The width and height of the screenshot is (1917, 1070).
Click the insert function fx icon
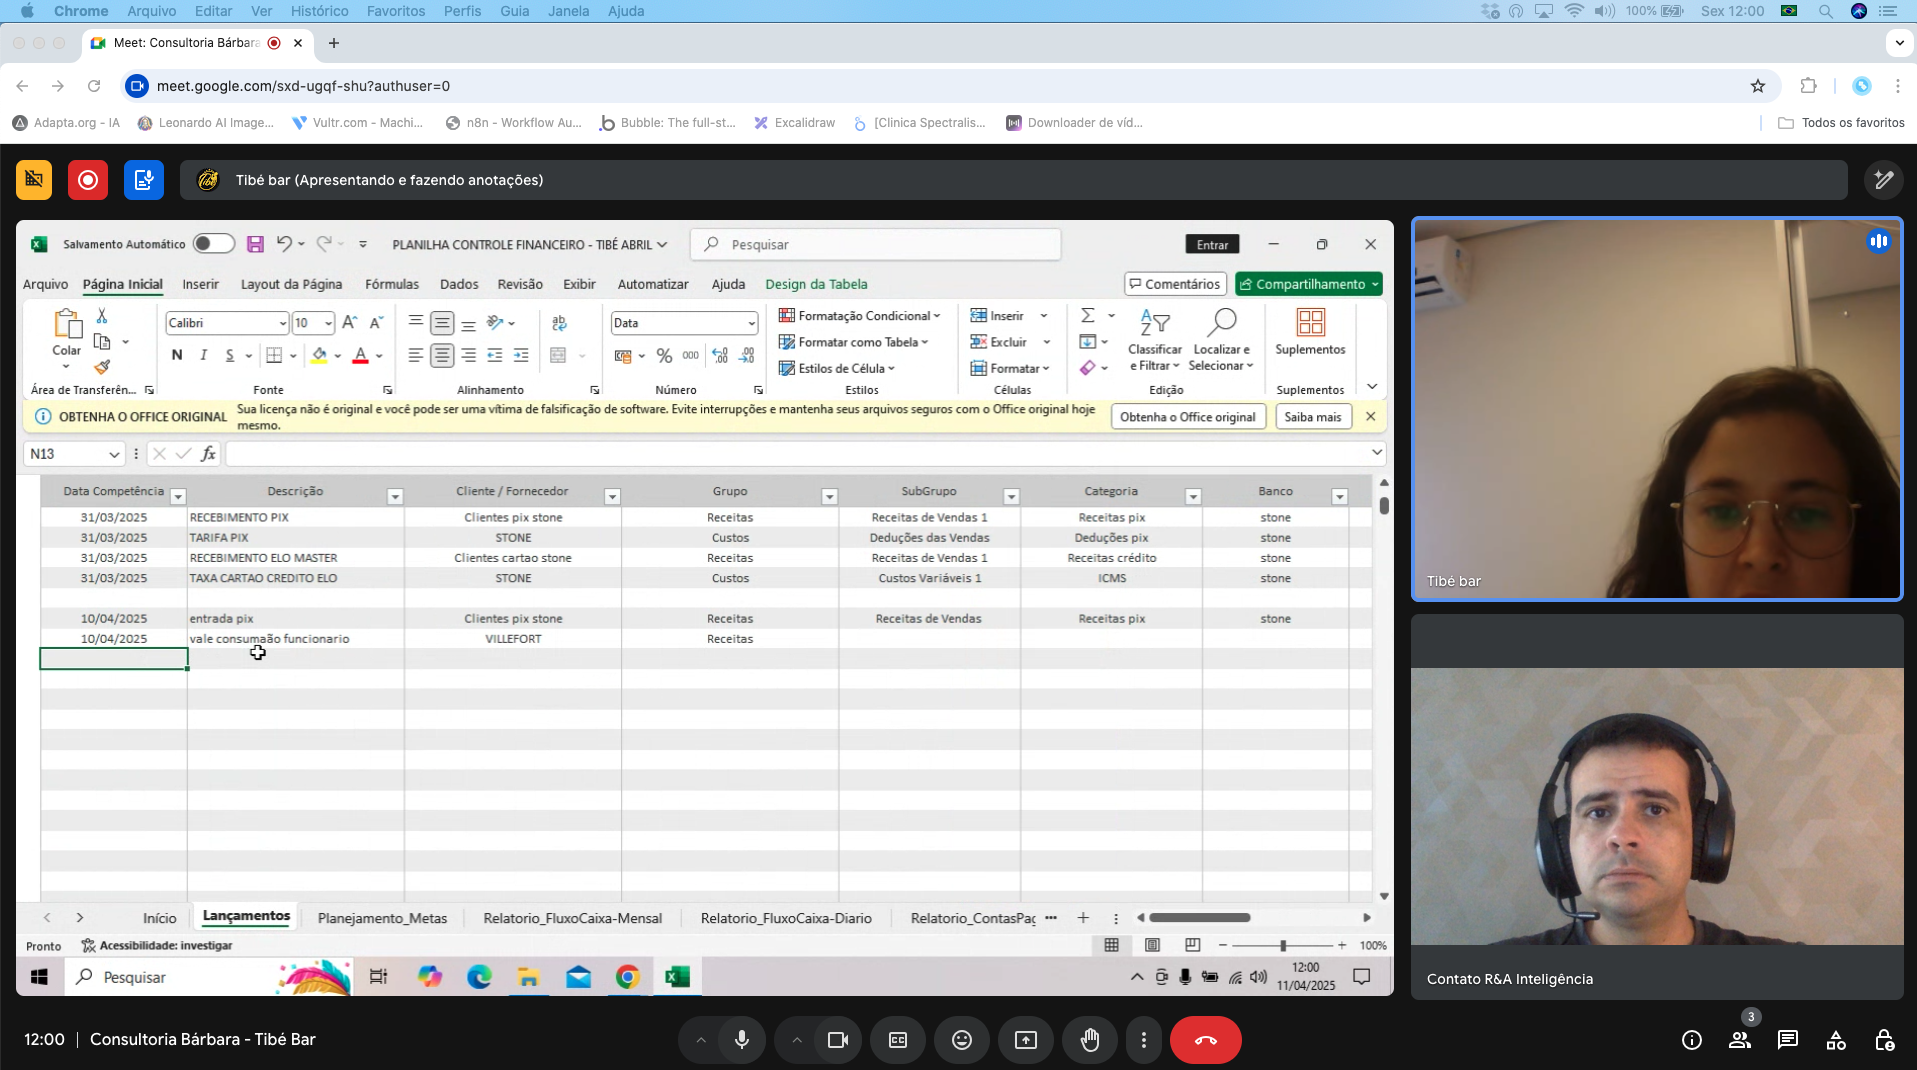pyautogui.click(x=208, y=454)
